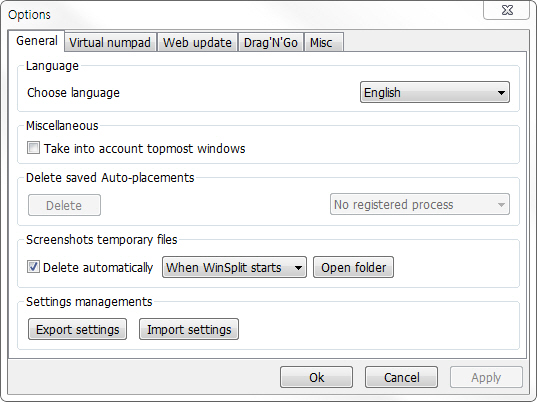This screenshot has height=402, width=537.
Task: Click Export settings
Action: pyautogui.click(x=77, y=329)
